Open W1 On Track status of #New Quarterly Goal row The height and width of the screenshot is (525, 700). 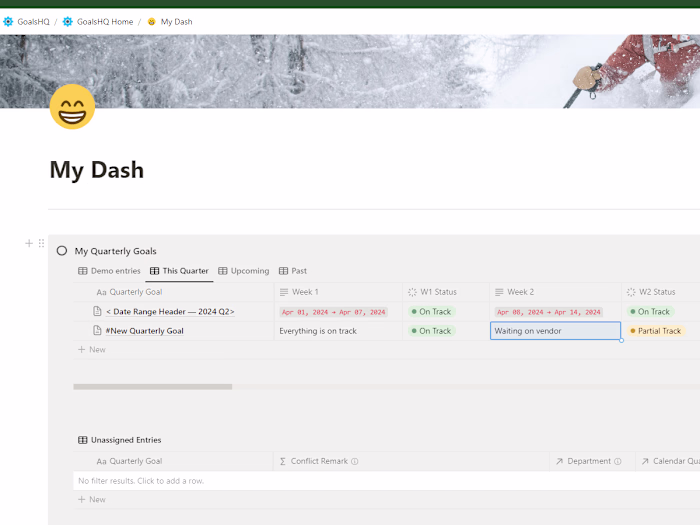pyautogui.click(x=431, y=331)
